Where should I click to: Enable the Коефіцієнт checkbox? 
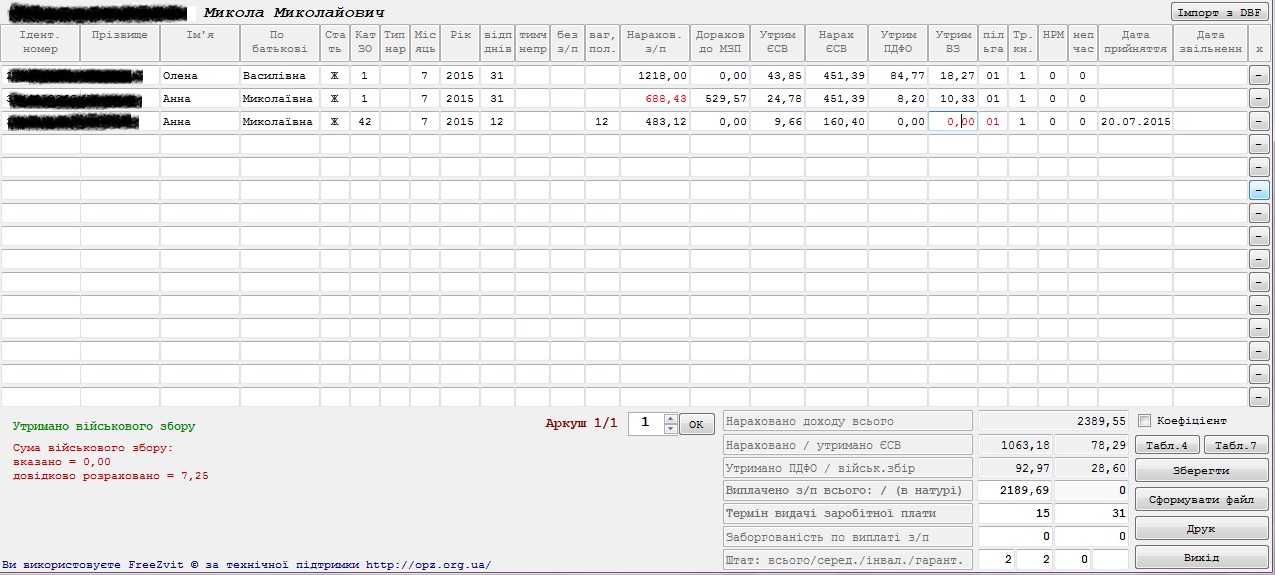pos(1145,421)
